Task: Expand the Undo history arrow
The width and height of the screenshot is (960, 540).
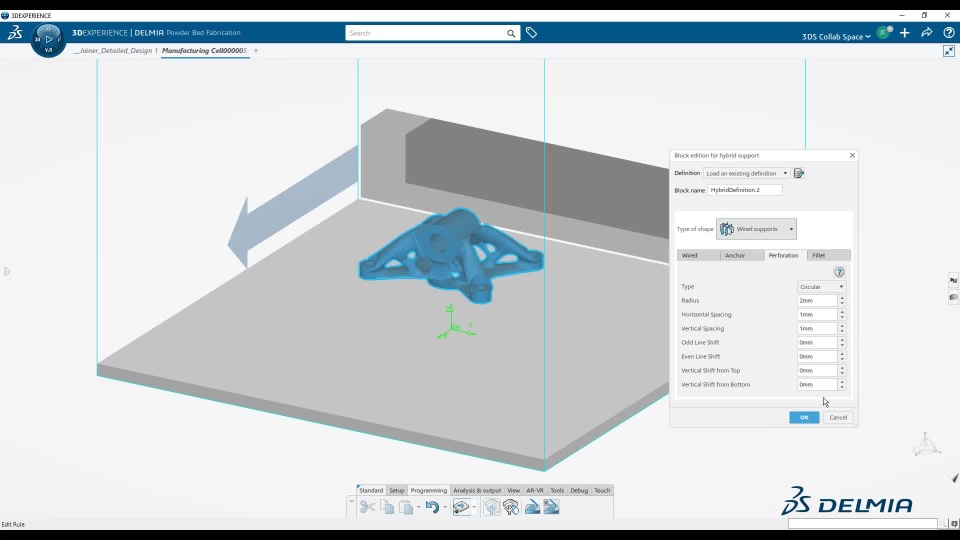Action: pos(445,507)
